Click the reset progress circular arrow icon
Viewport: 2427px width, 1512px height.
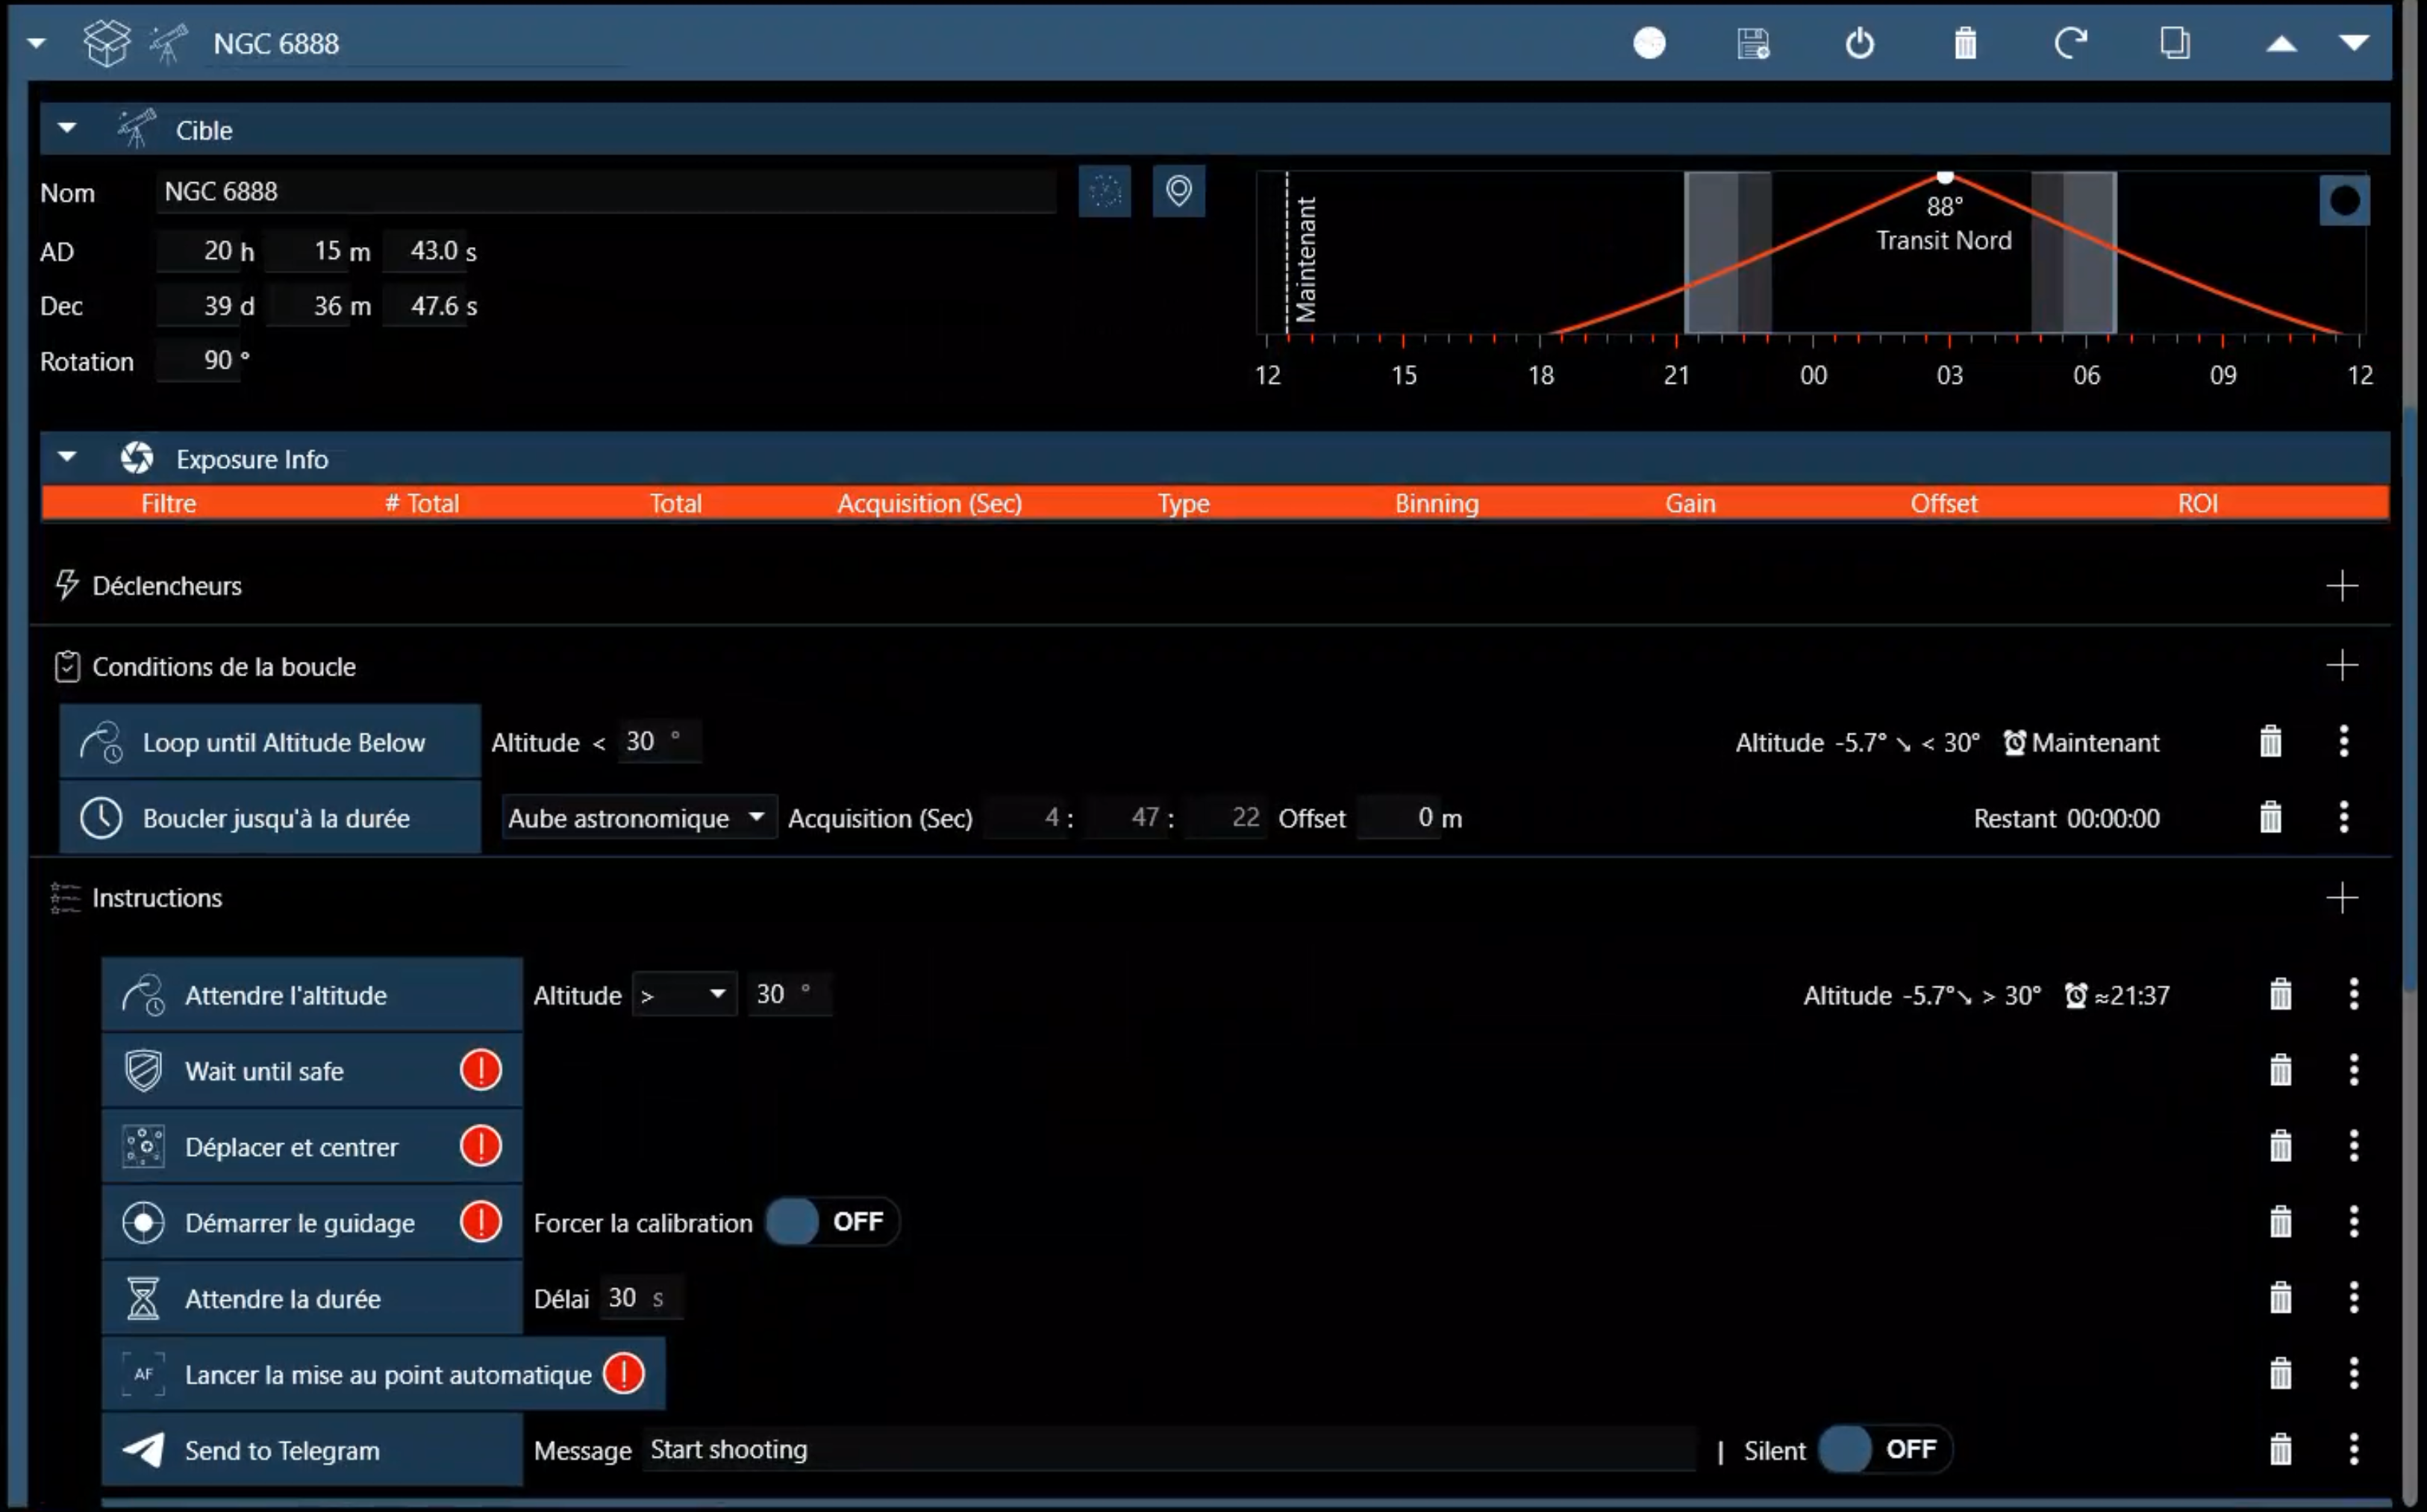coord(2070,43)
